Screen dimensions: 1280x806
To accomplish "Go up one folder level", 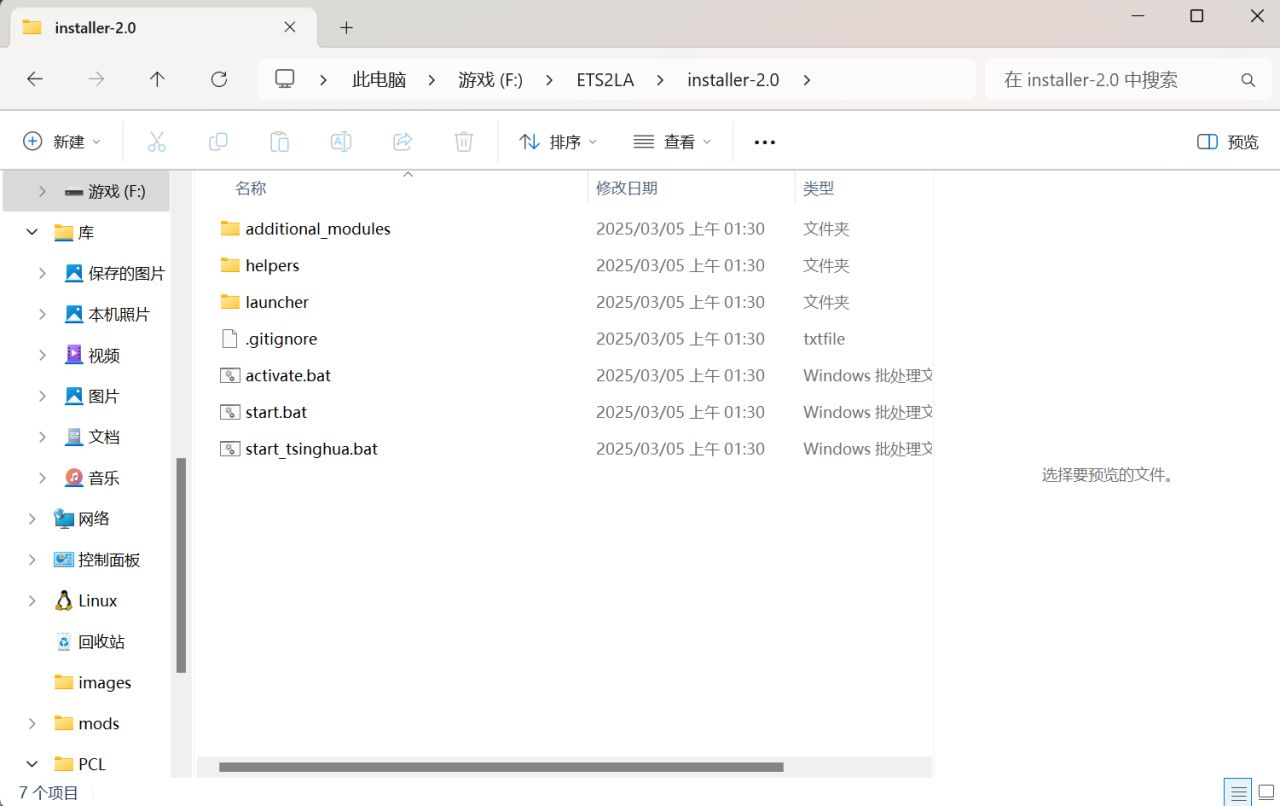I will [x=157, y=79].
